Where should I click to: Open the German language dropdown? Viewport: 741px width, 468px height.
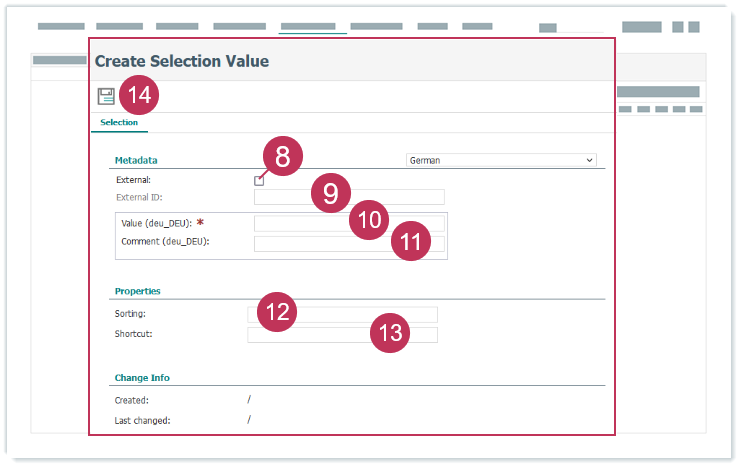[x=501, y=160]
